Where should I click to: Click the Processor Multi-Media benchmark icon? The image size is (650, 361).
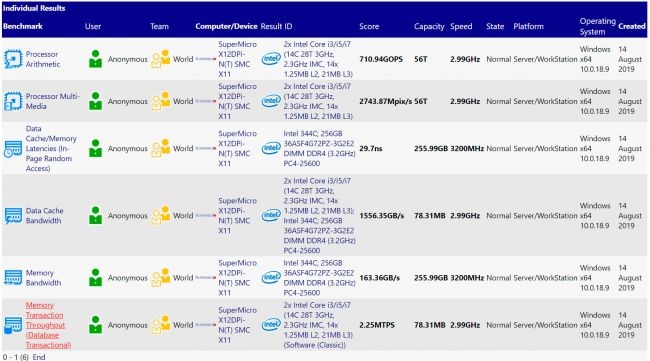[13, 101]
